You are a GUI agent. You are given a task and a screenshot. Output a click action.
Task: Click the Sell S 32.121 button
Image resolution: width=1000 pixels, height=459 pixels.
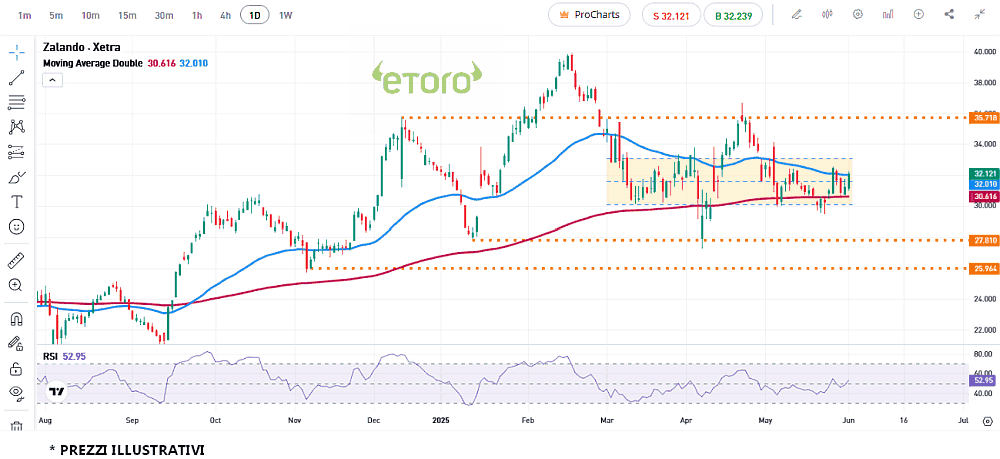pos(672,15)
